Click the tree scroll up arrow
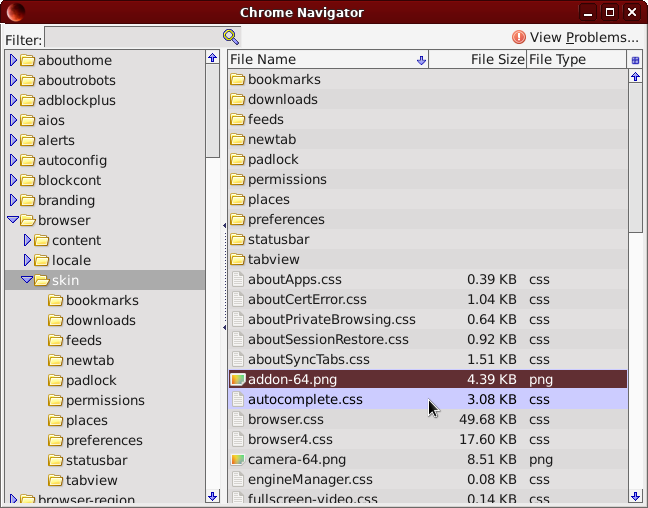 [212, 57]
